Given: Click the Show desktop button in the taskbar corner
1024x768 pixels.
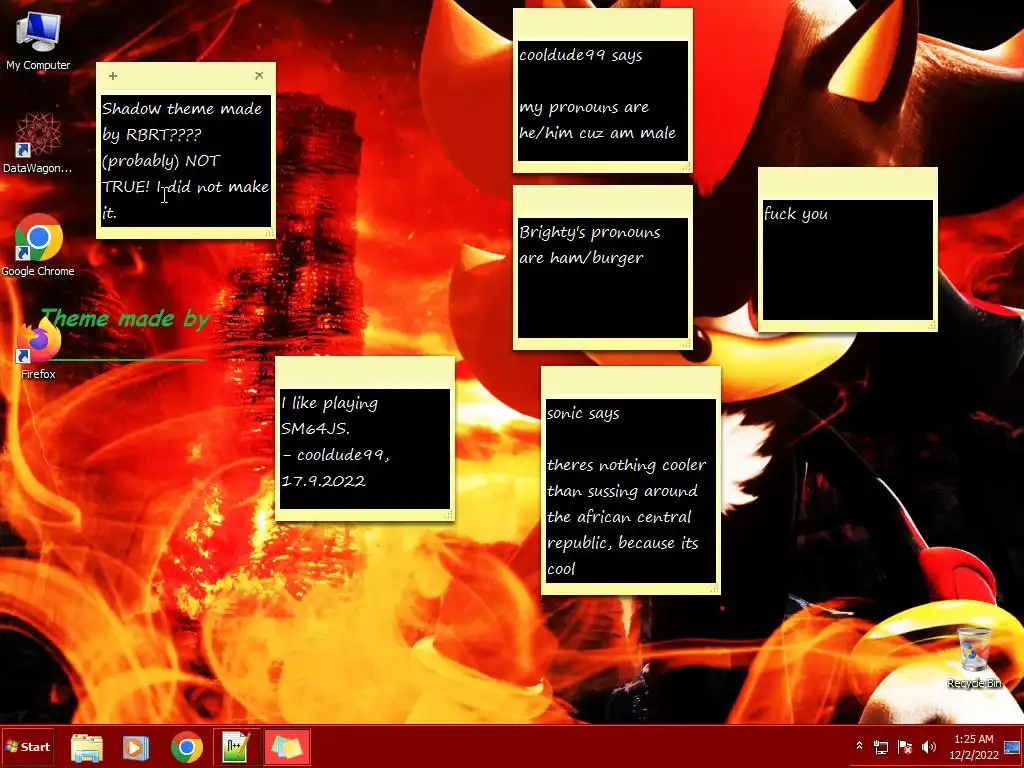Looking at the screenshot, I should click(1013, 747).
